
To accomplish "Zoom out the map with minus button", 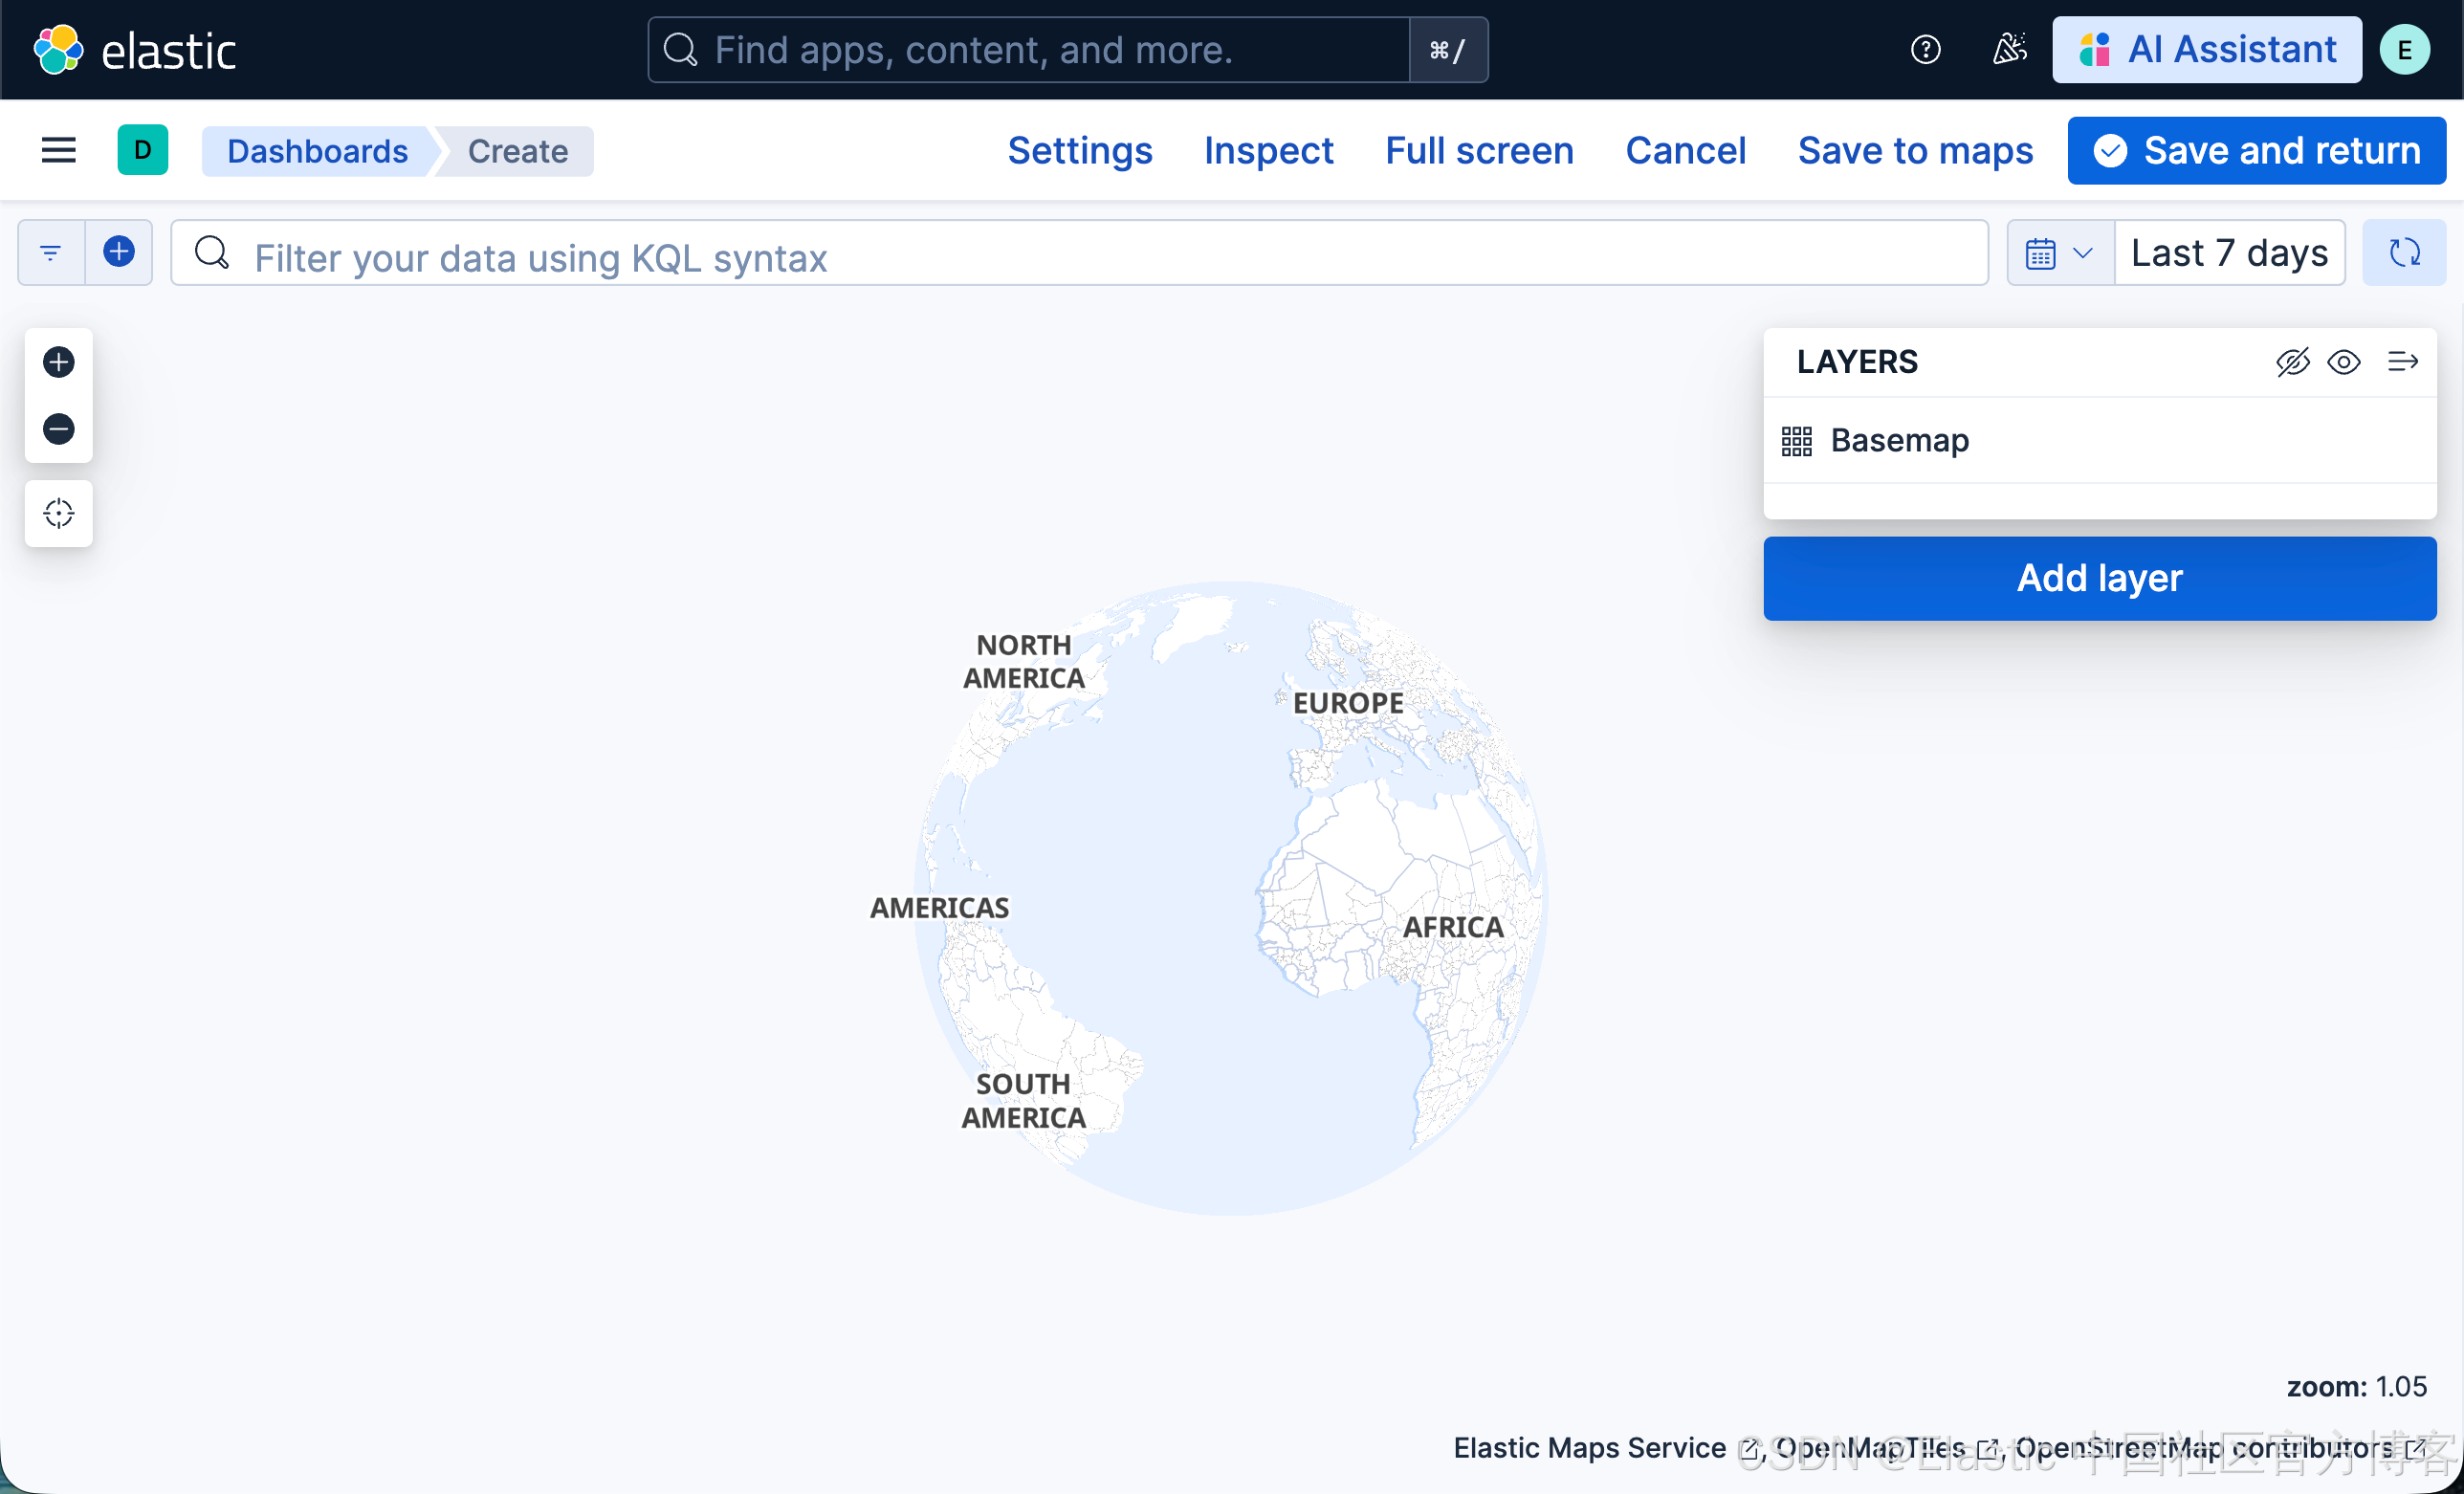I will click(x=58, y=429).
